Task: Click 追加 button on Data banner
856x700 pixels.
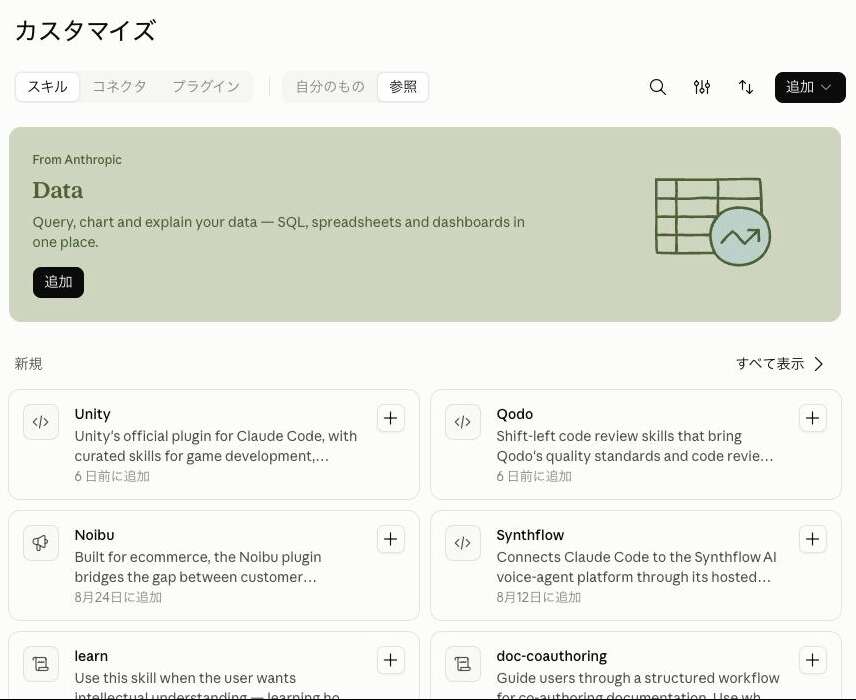Action: click(58, 282)
